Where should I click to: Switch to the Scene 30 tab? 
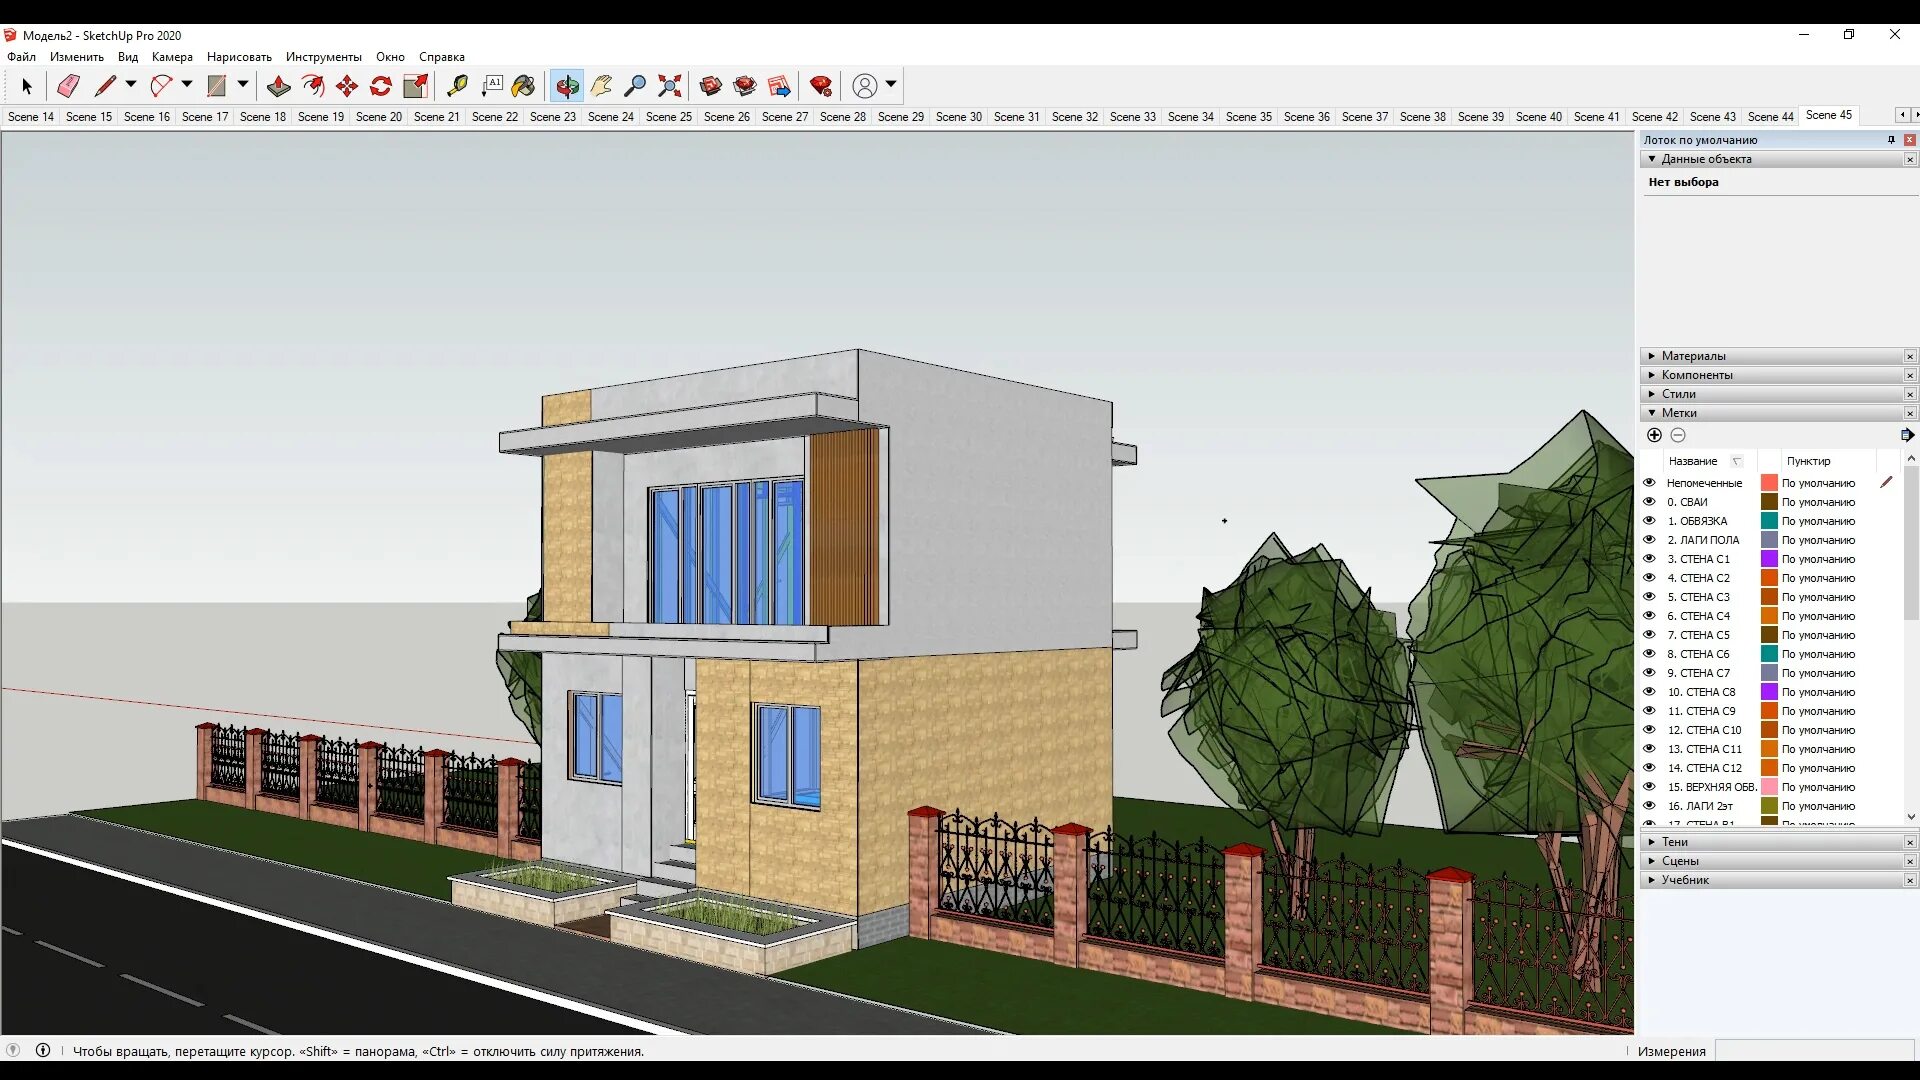click(958, 117)
